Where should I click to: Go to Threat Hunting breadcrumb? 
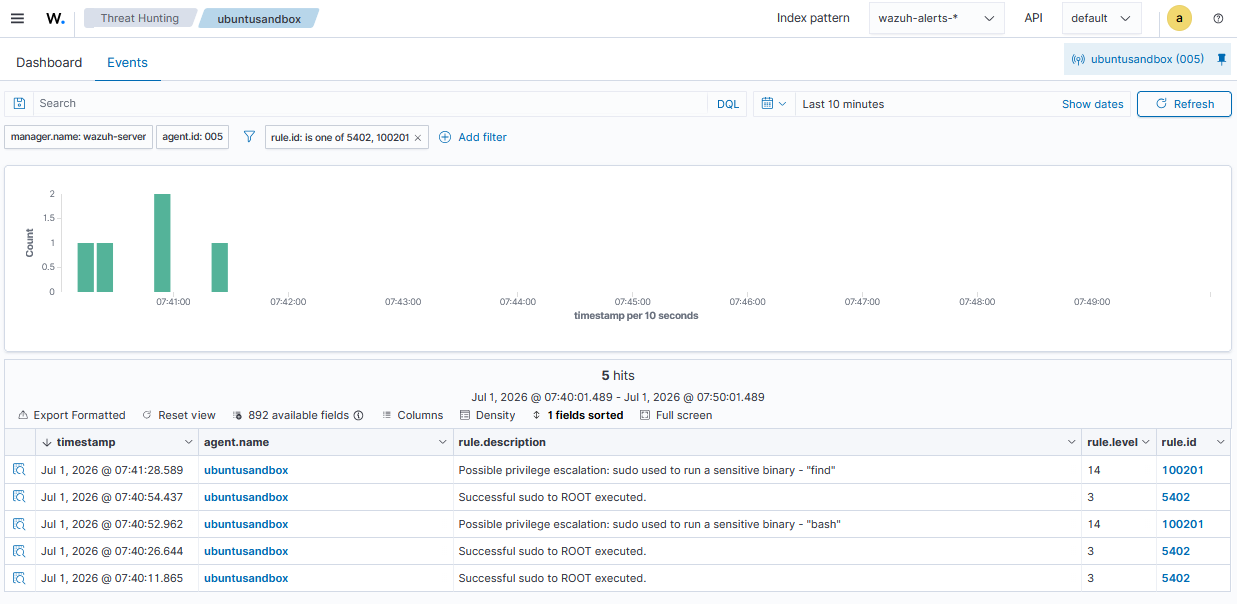point(139,18)
